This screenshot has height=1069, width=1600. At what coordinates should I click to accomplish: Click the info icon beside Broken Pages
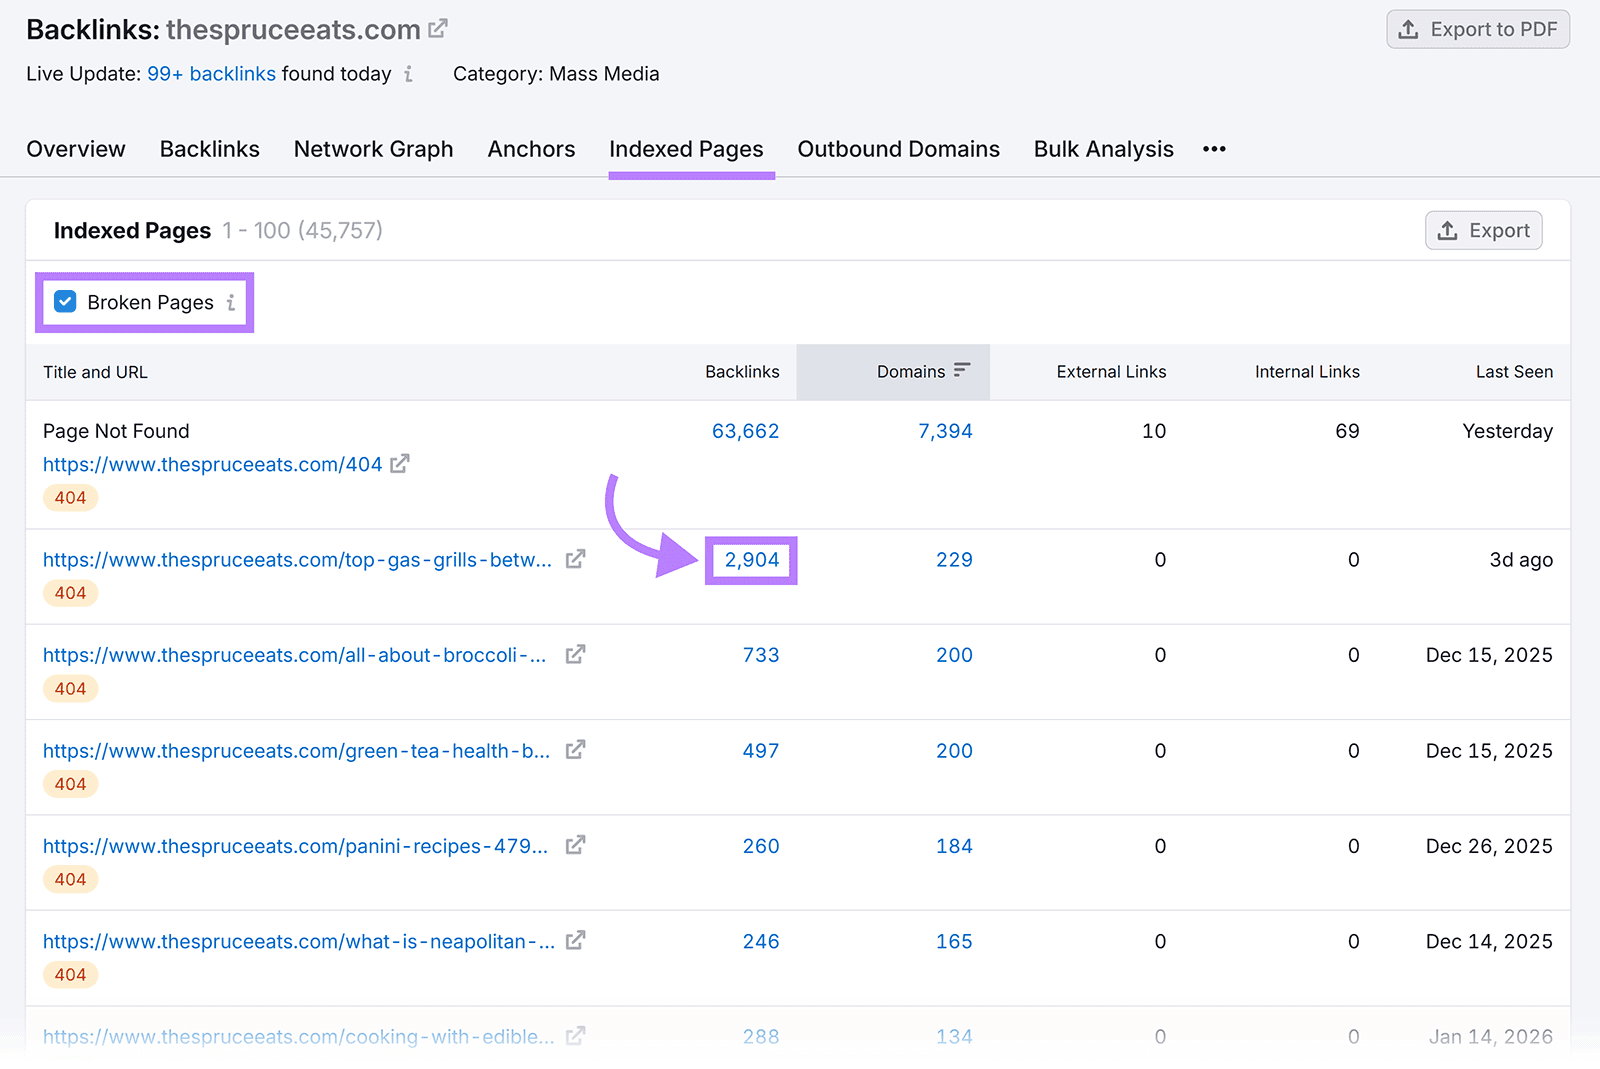pos(231,302)
